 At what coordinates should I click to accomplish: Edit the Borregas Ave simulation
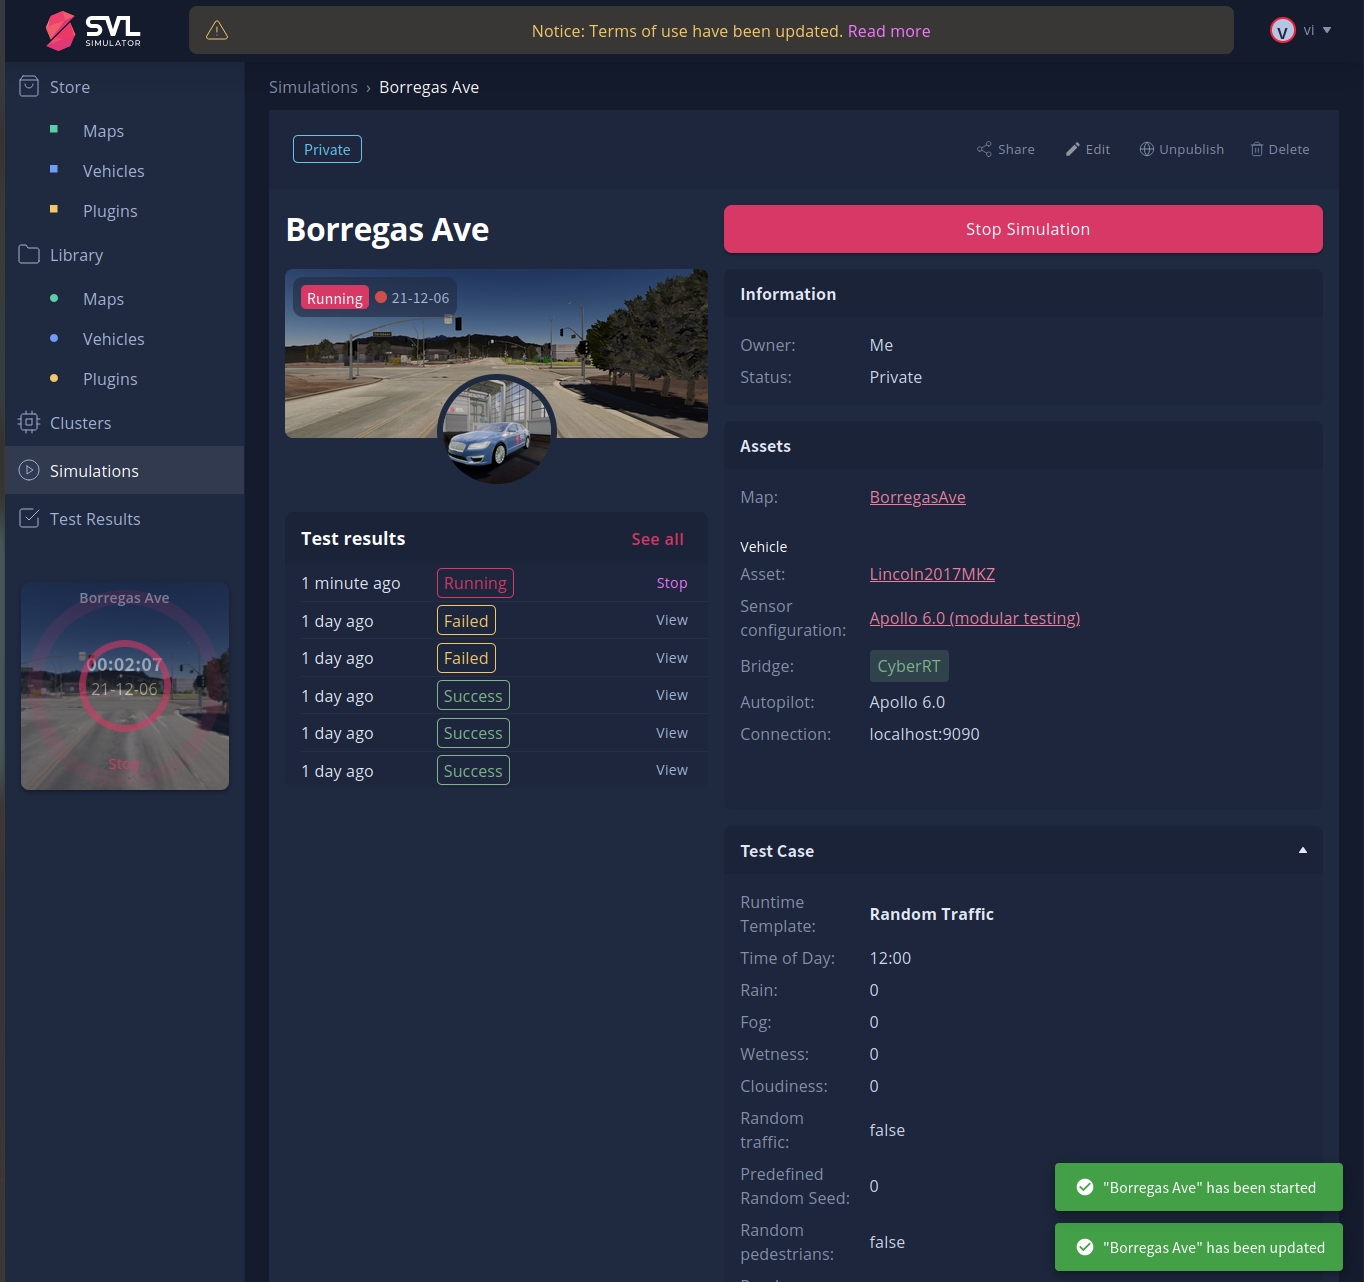[x=1088, y=149]
